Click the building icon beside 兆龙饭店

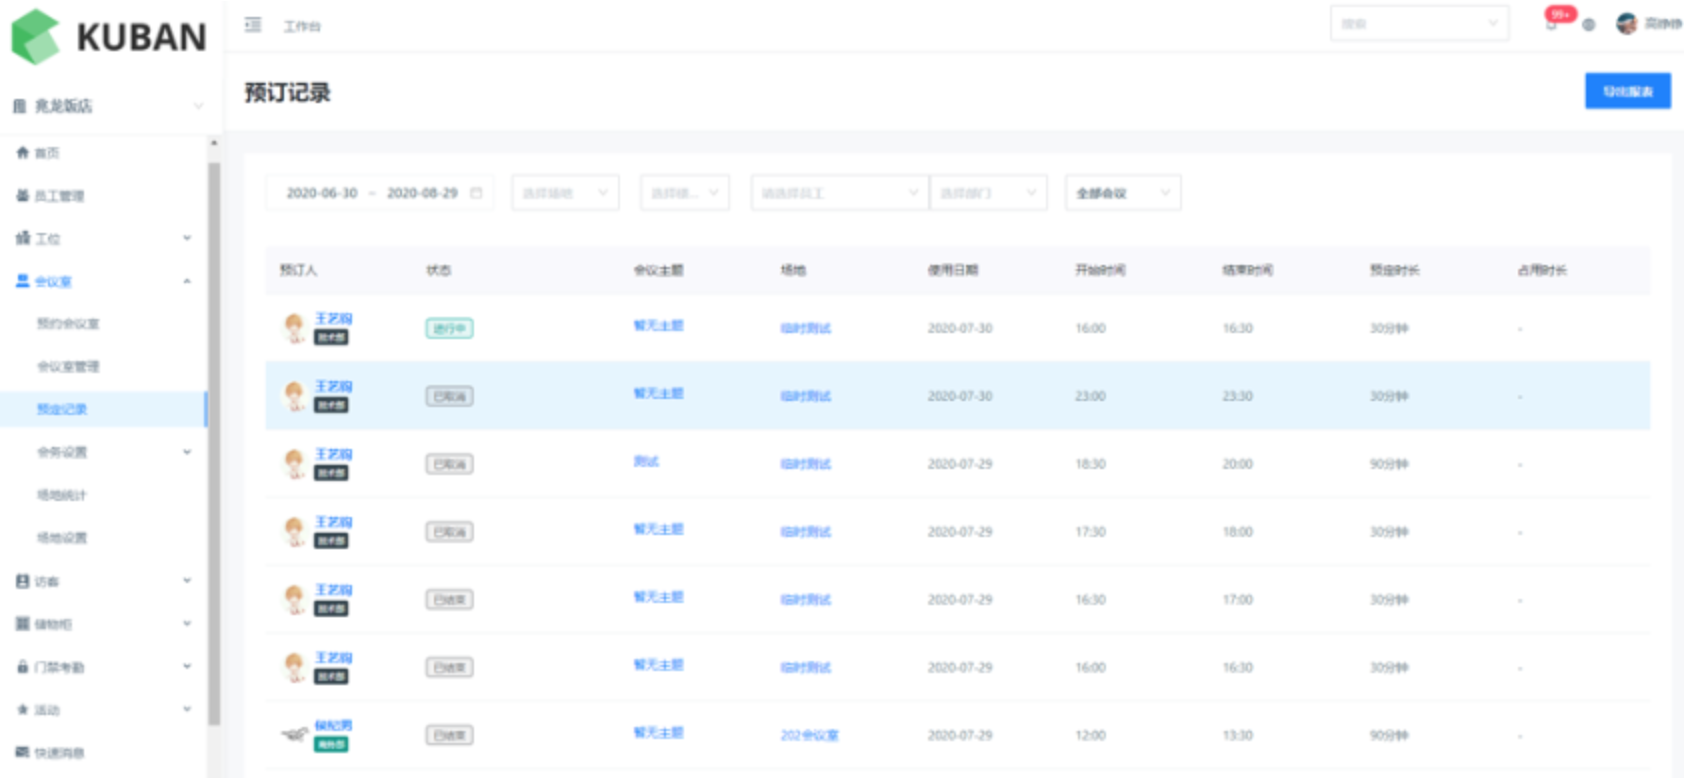point(19,106)
